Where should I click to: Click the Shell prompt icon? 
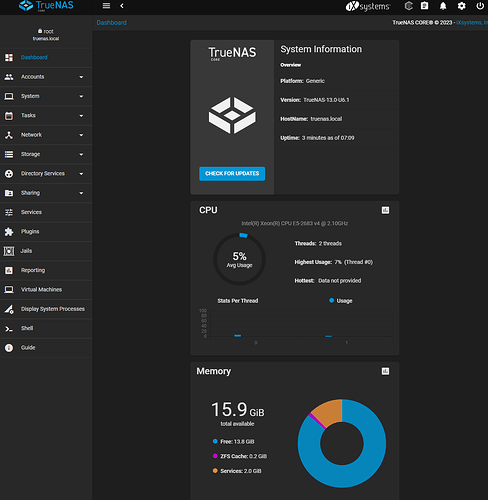click(x=9, y=329)
